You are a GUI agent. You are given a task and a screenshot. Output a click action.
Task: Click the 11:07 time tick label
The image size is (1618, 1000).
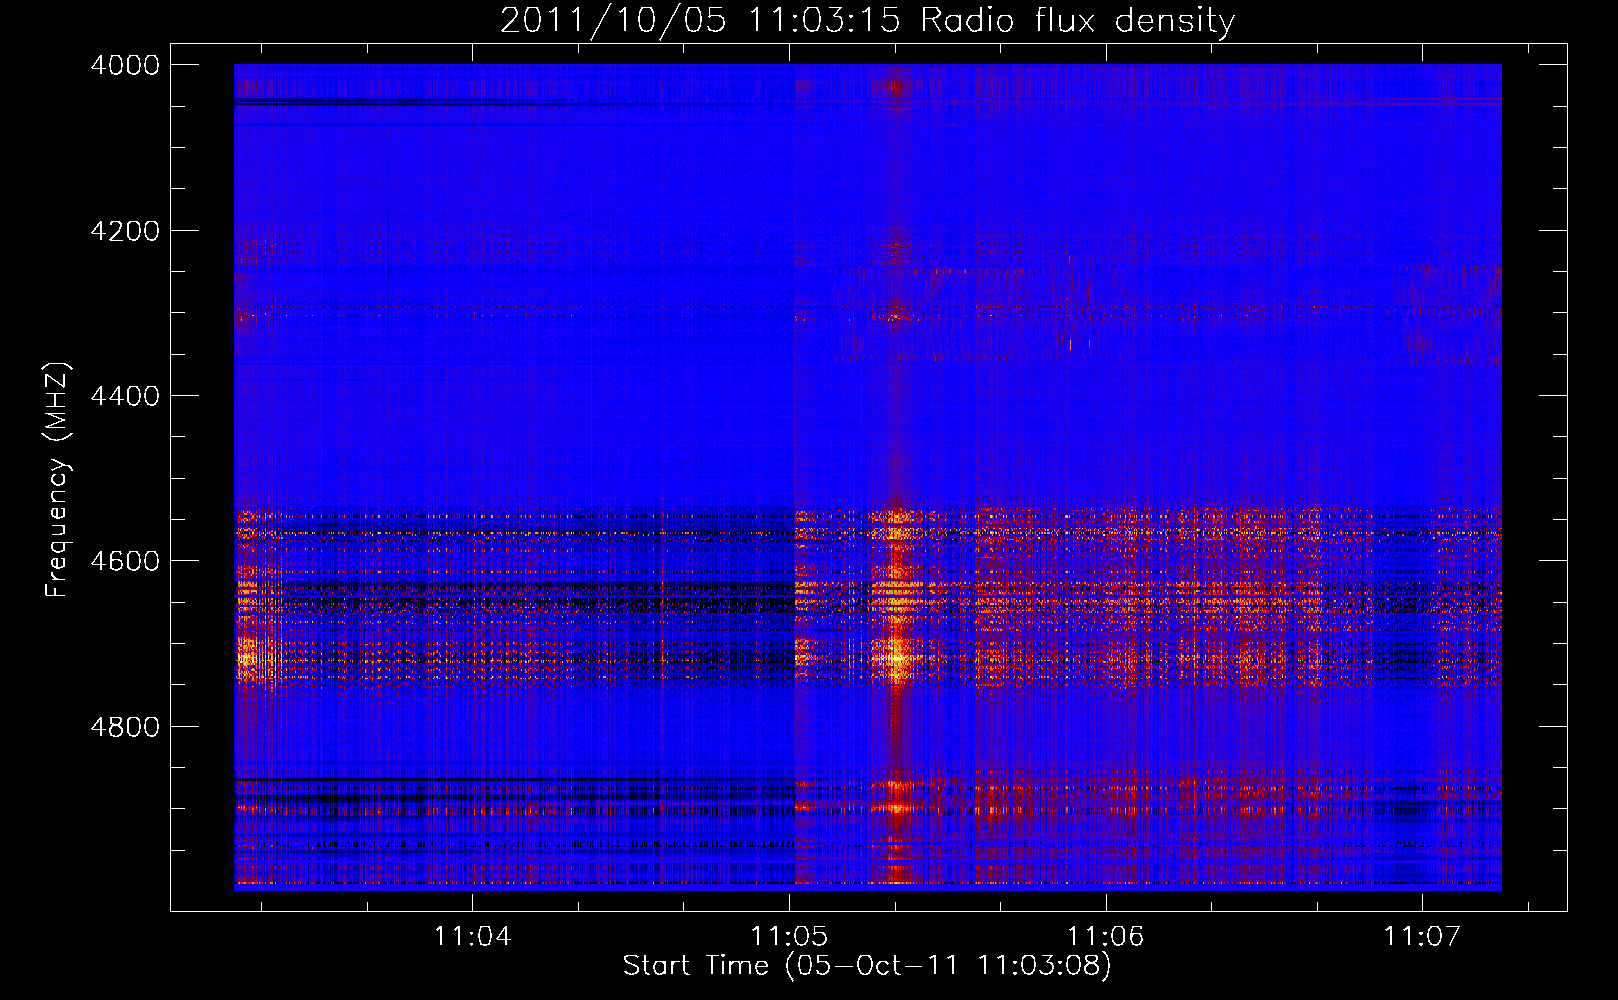(1422, 936)
